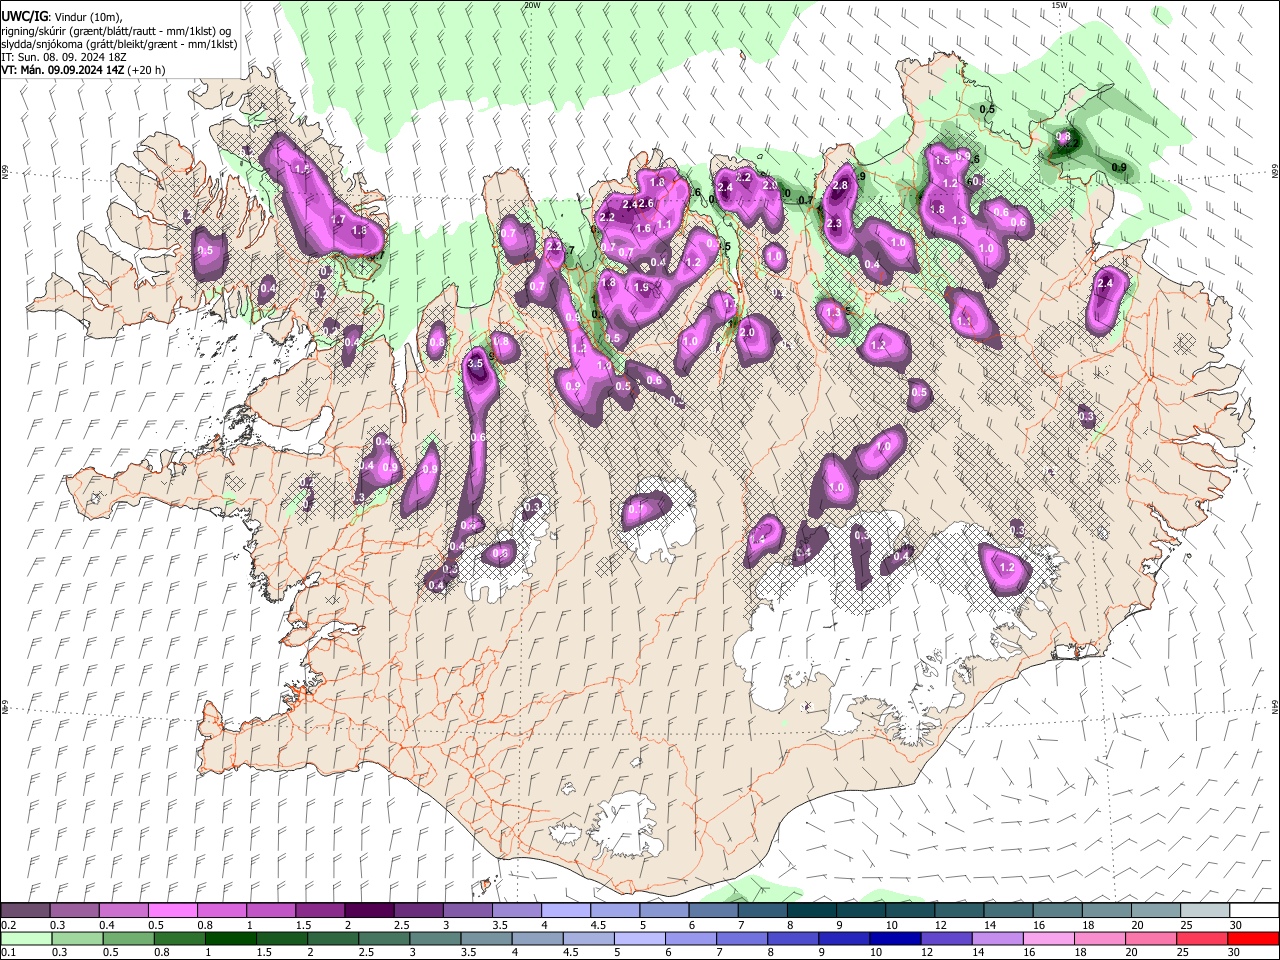Pick the deep purple 2 swatch, upper legend
The image size is (1280, 960).
[x=368, y=911]
